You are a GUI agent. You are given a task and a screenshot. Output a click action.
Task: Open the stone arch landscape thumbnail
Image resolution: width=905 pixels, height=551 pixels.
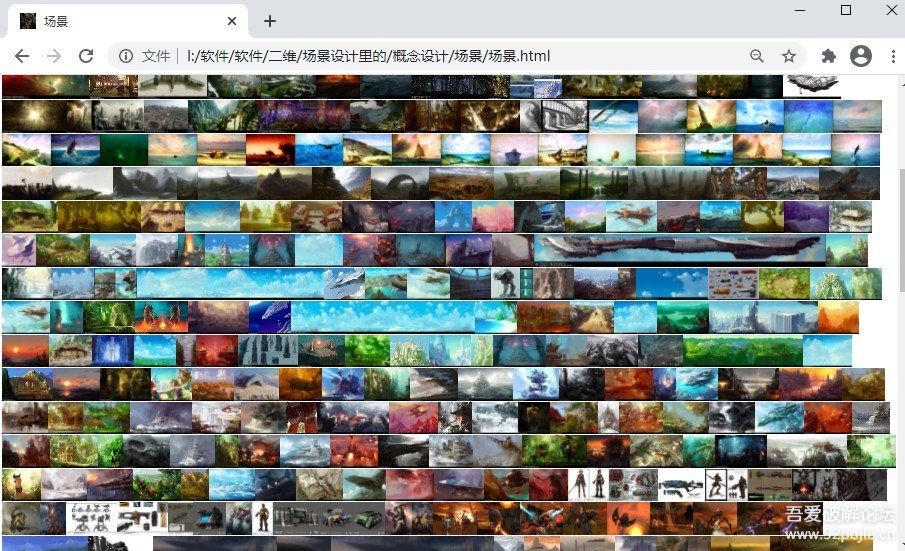pos(399,183)
